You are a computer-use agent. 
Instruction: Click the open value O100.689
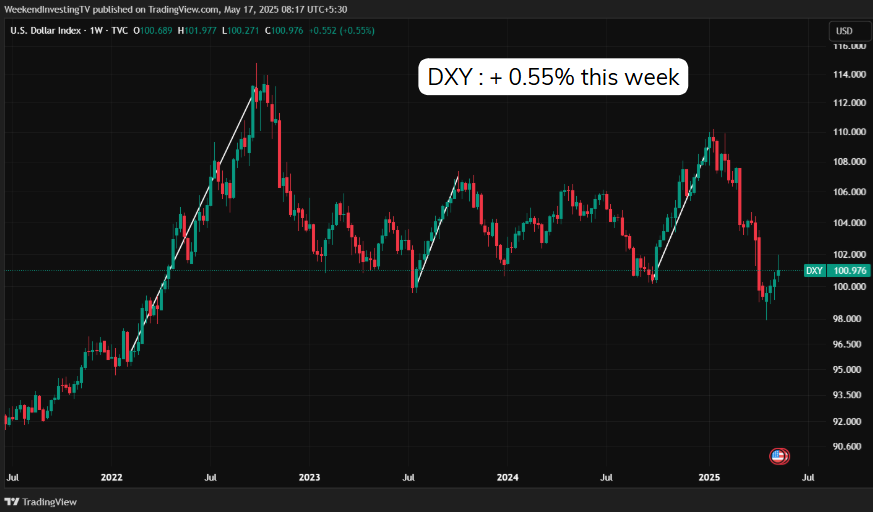click(x=153, y=31)
